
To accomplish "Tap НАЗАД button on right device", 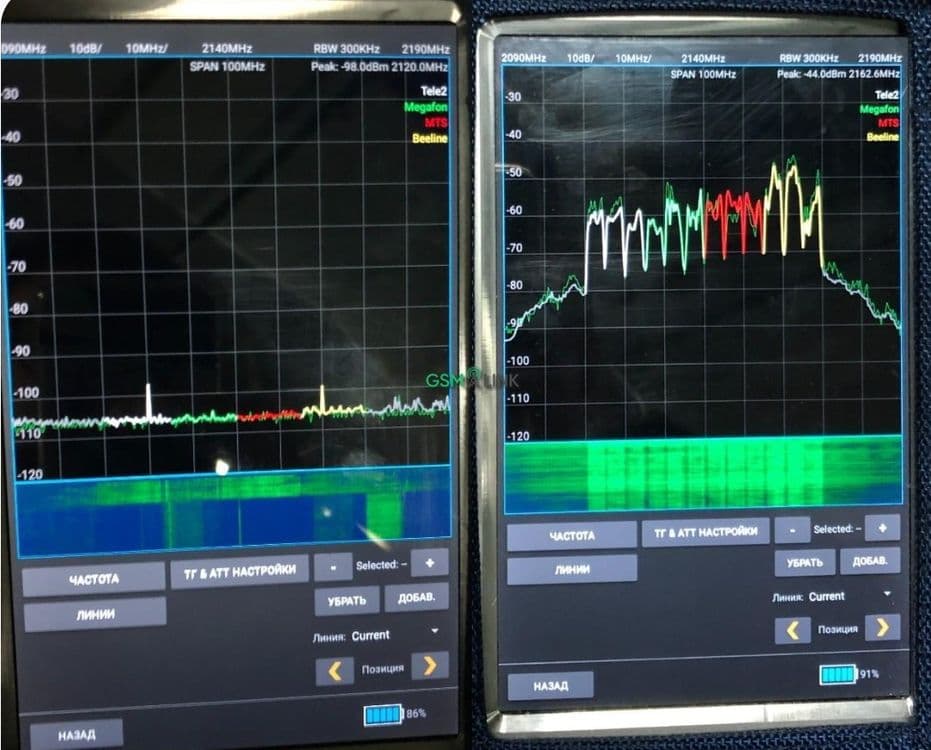I will pyautogui.click(x=550, y=686).
